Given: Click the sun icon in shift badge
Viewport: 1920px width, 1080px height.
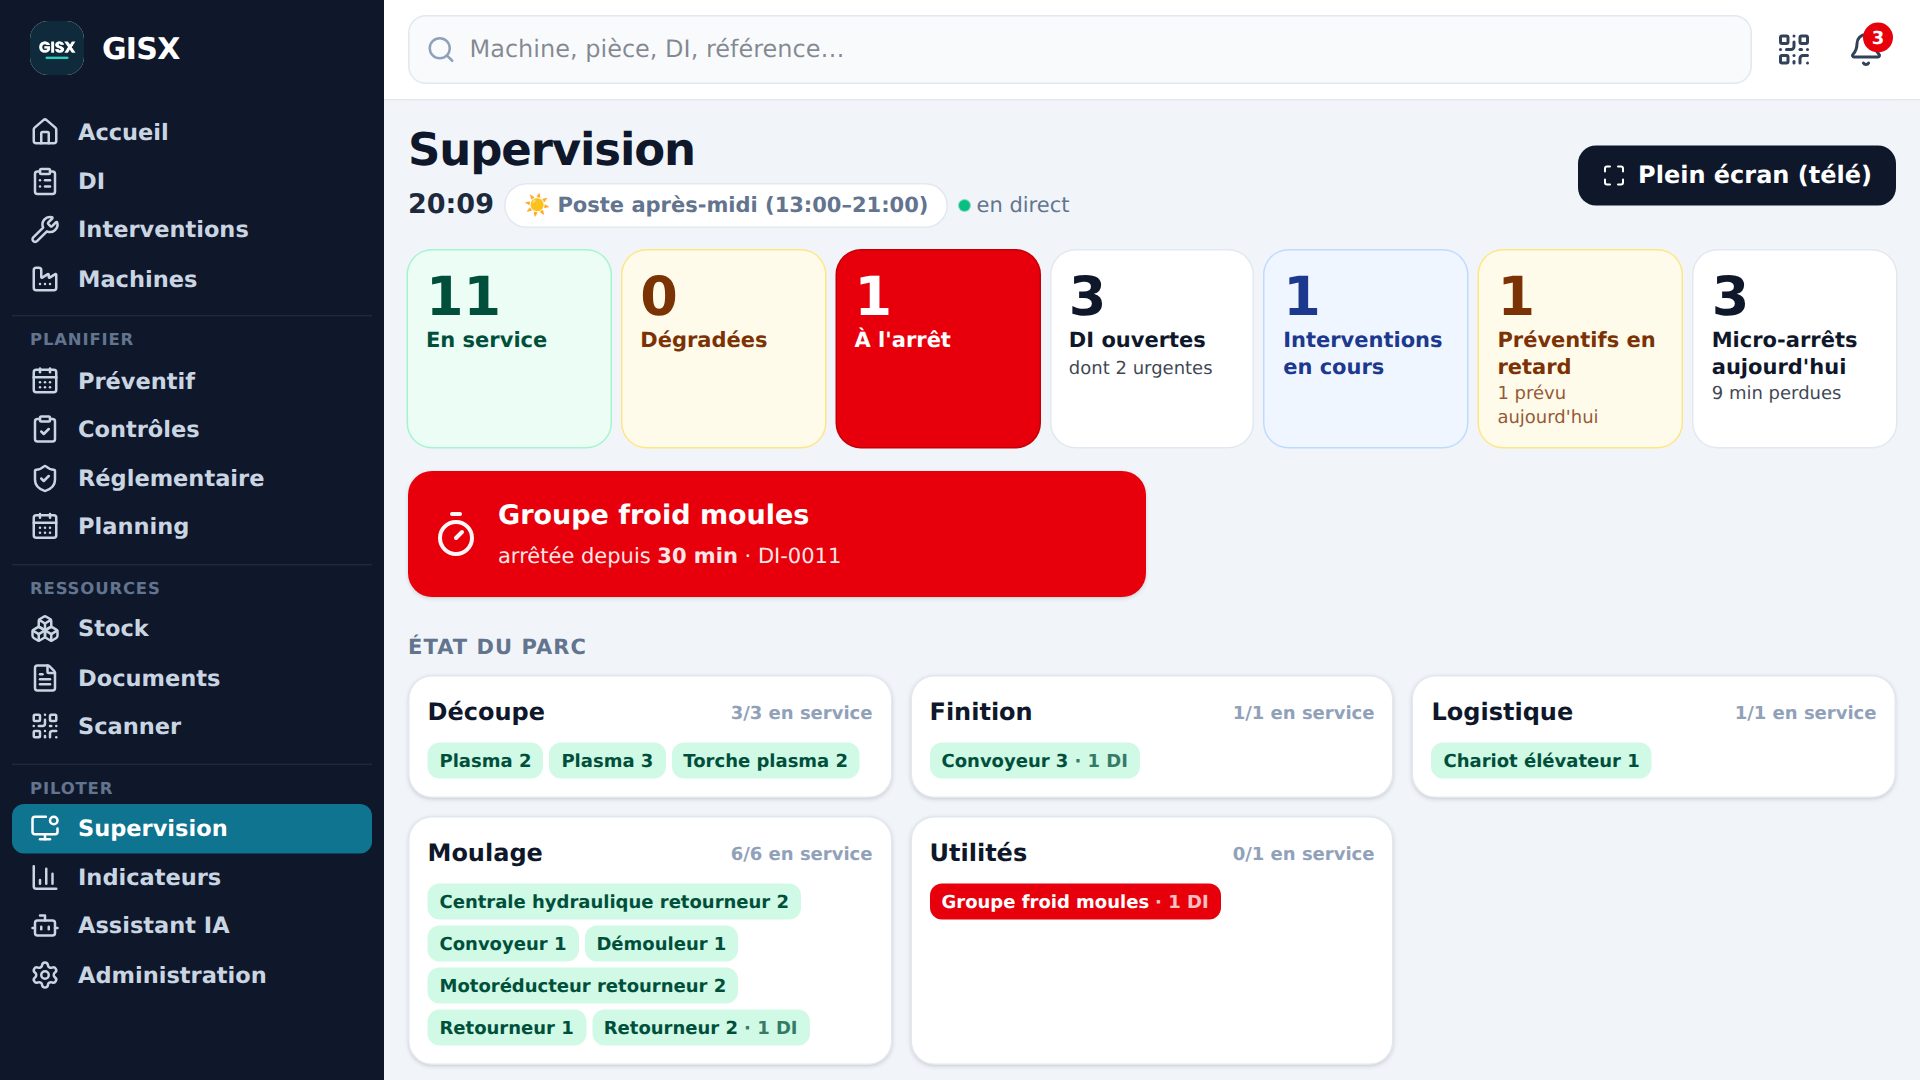Looking at the screenshot, I should [537, 205].
